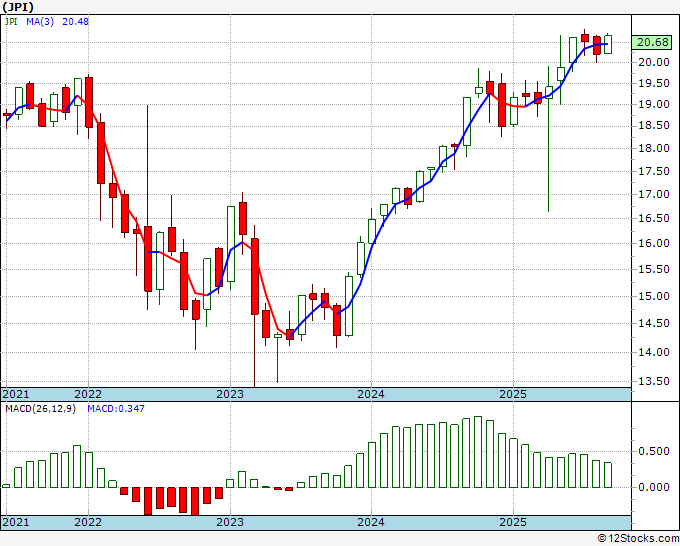
Task: Click the 15.50 price axis label
Action: 654,269
